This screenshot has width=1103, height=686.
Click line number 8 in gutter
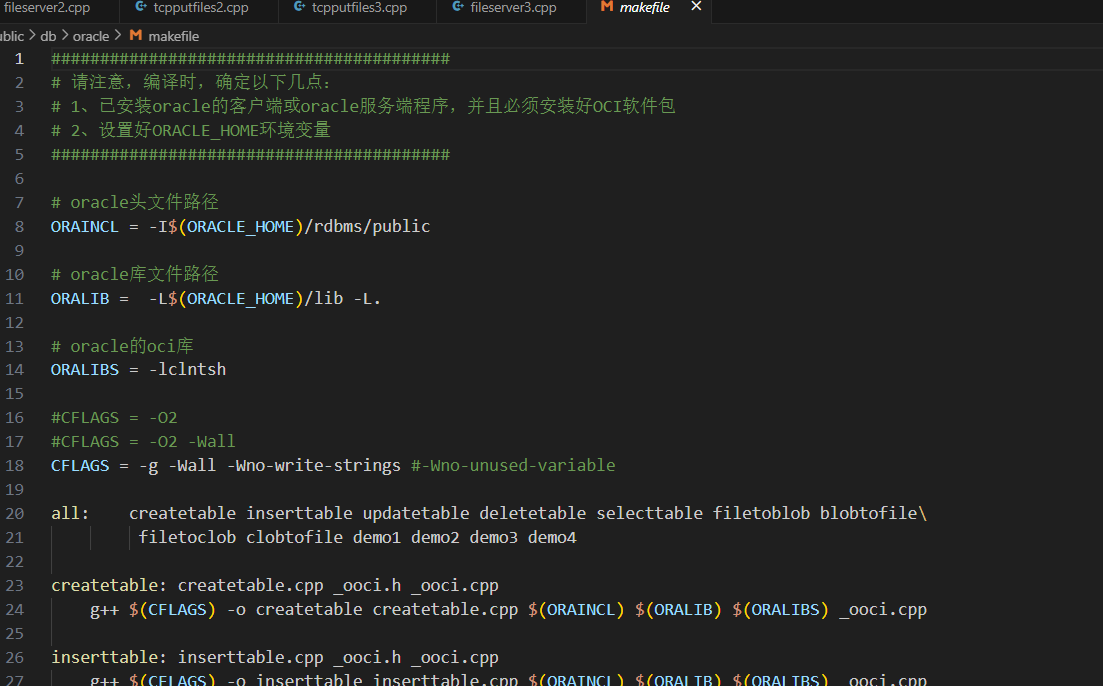19,227
